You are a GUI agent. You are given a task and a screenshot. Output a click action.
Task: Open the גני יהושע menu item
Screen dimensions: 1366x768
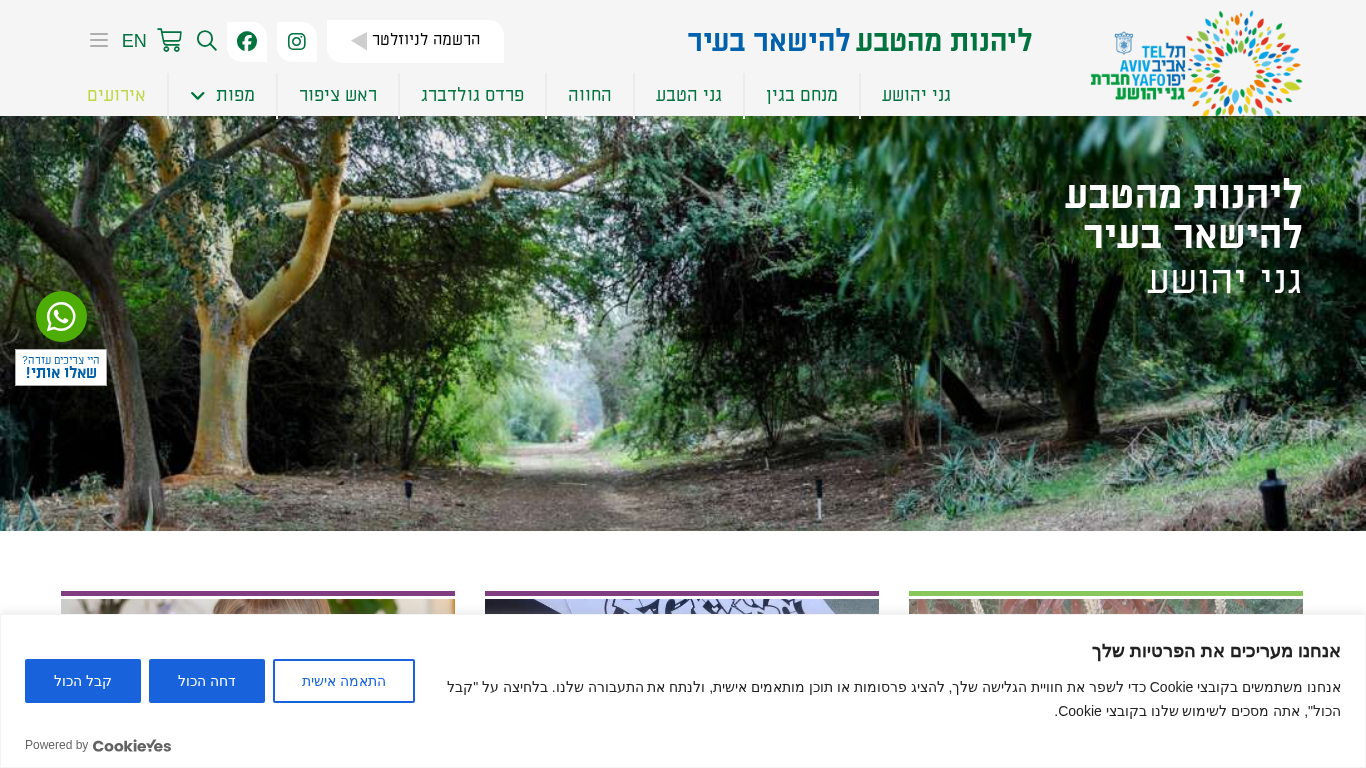click(x=916, y=95)
